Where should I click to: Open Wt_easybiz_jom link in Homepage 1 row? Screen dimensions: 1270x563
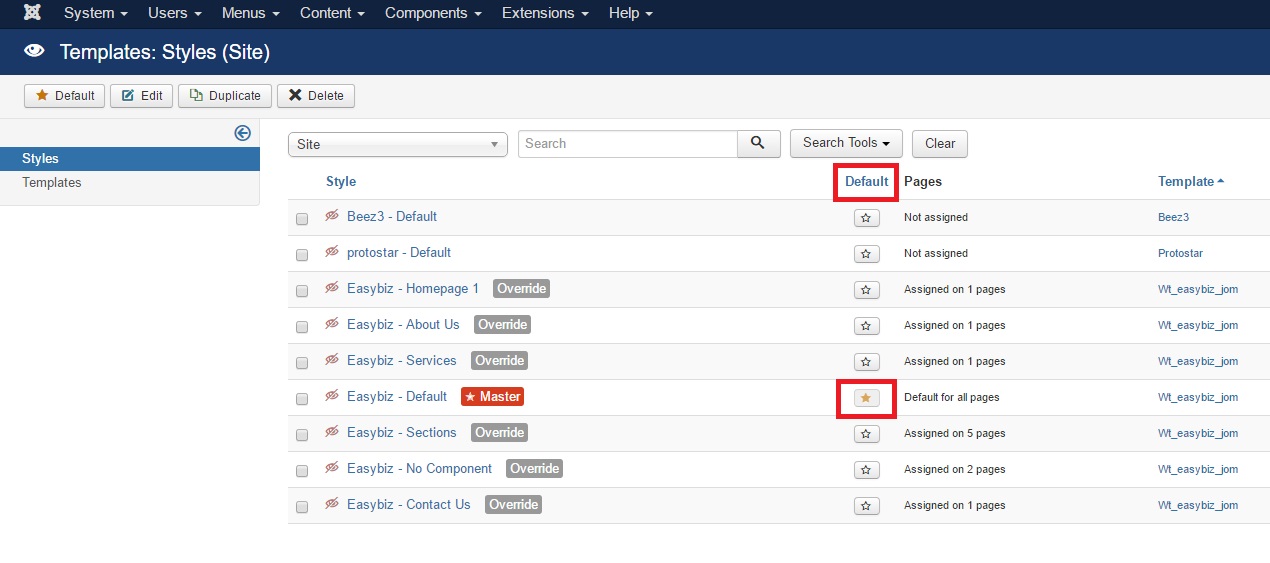(x=1198, y=289)
